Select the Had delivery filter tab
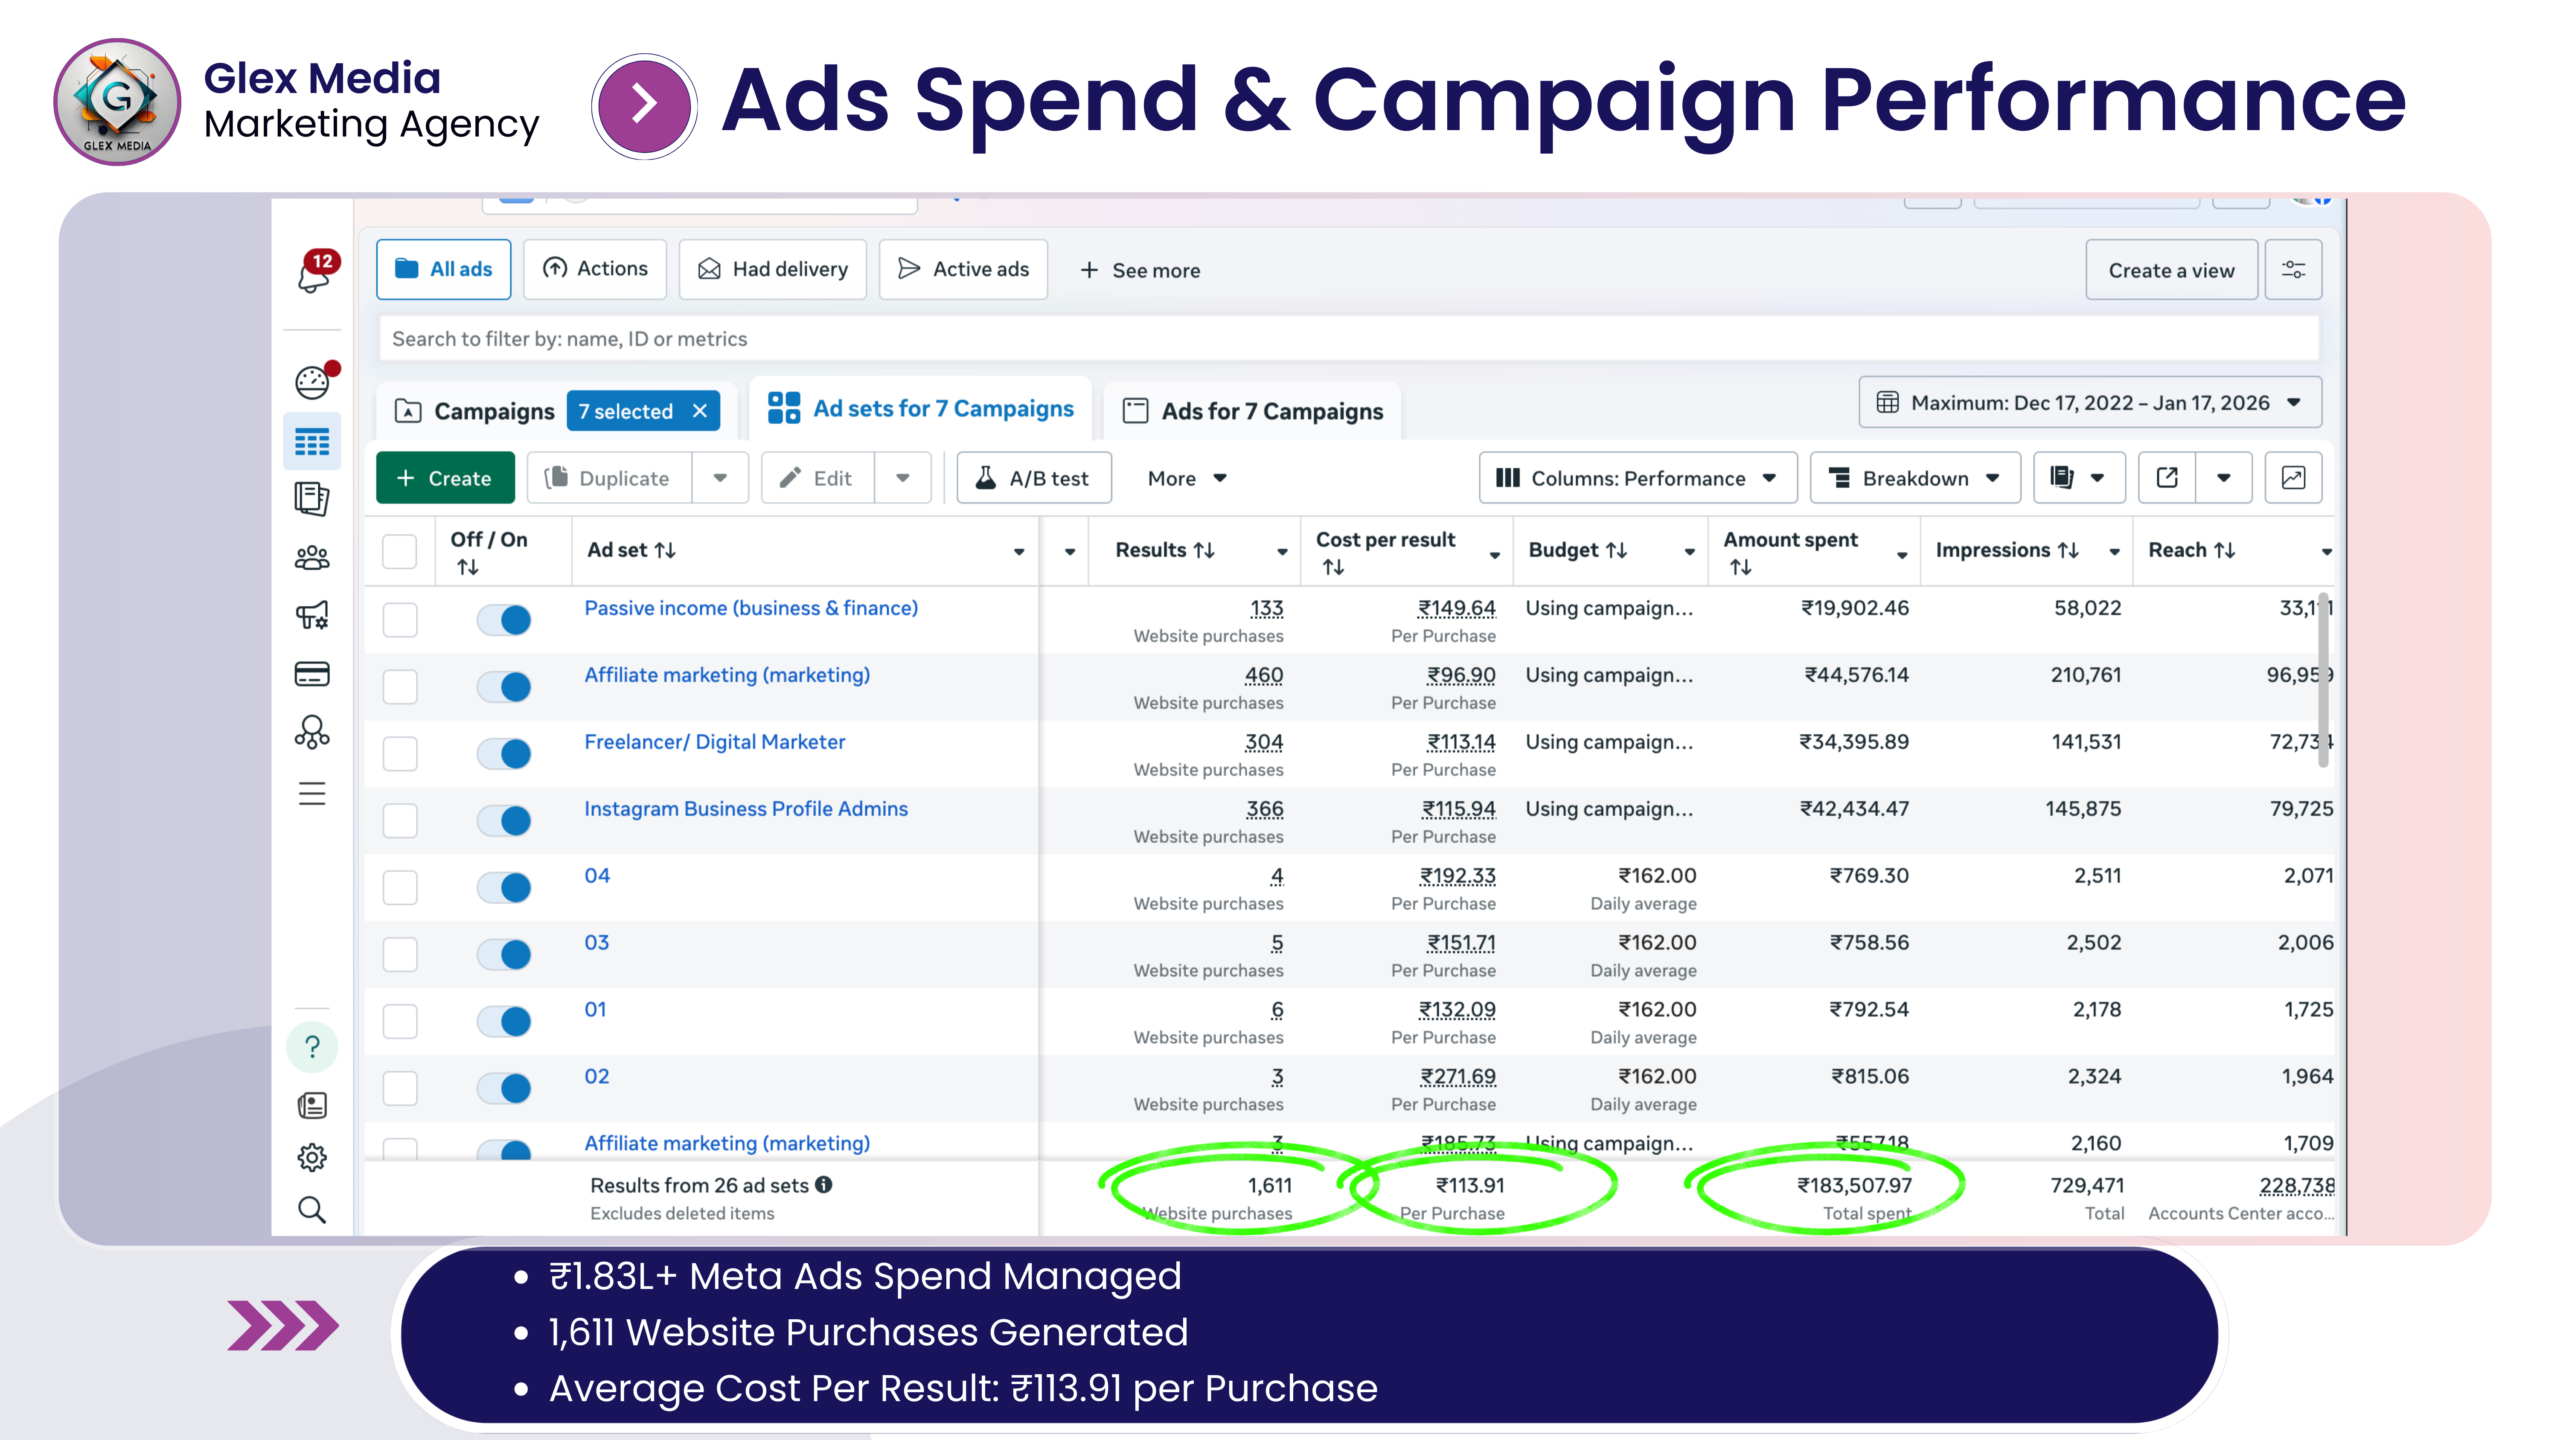This screenshot has width=2560, height=1440. coord(773,270)
